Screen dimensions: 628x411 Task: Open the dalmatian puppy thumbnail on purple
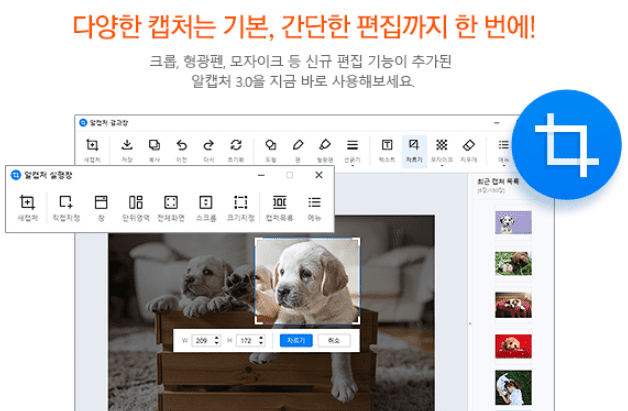click(513, 223)
